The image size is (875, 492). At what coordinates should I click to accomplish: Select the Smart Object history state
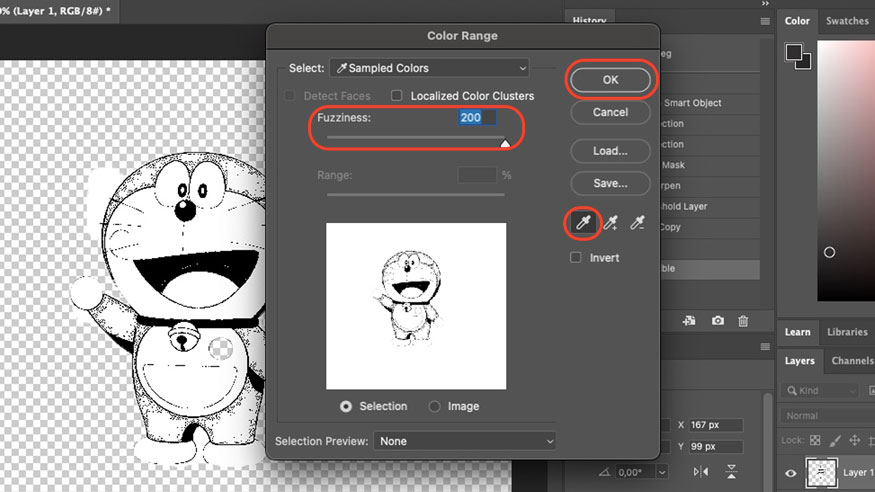tap(709, 103)
